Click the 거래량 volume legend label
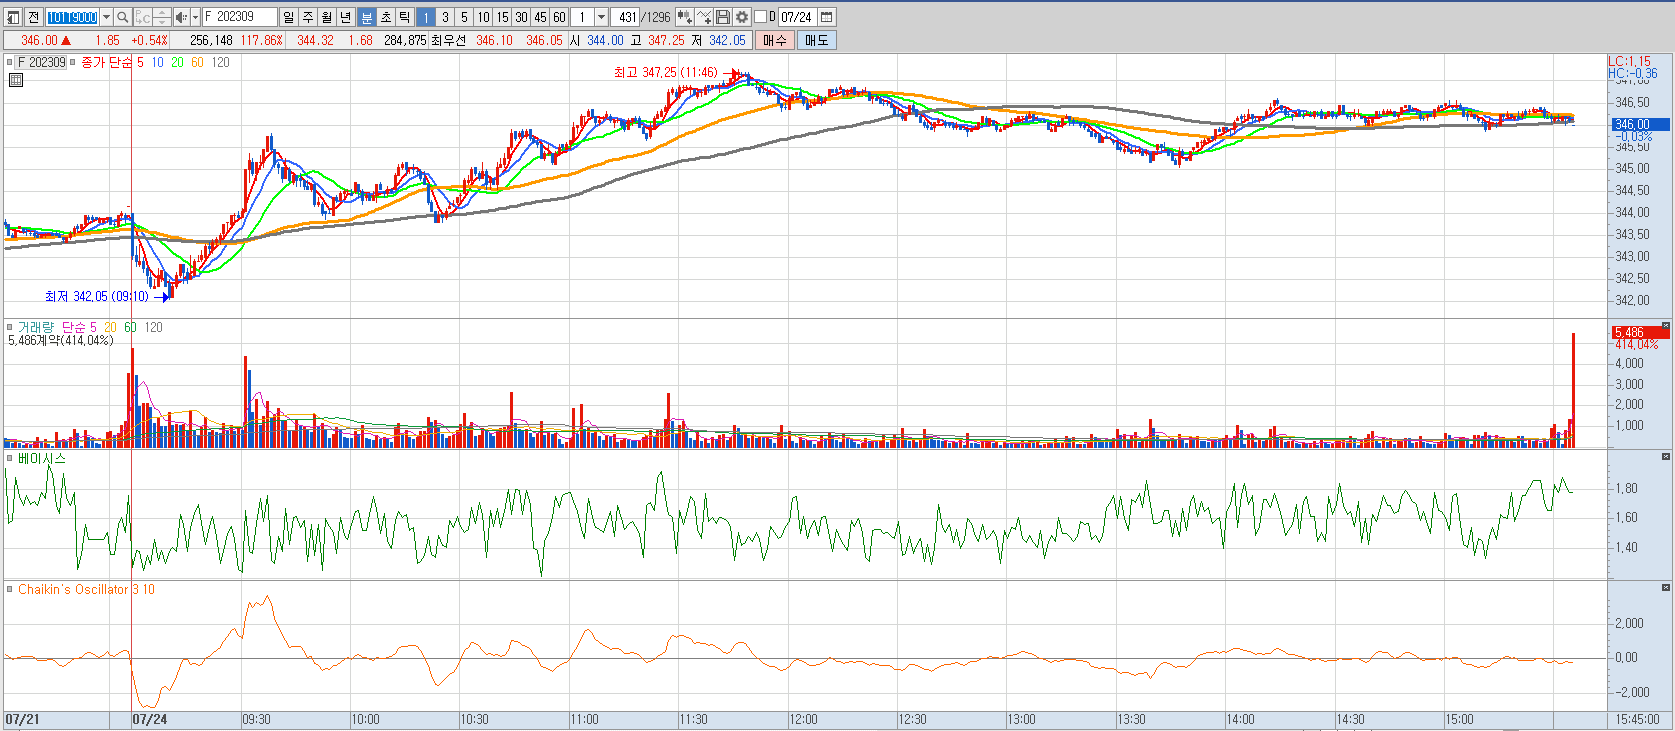 (35, 327)
